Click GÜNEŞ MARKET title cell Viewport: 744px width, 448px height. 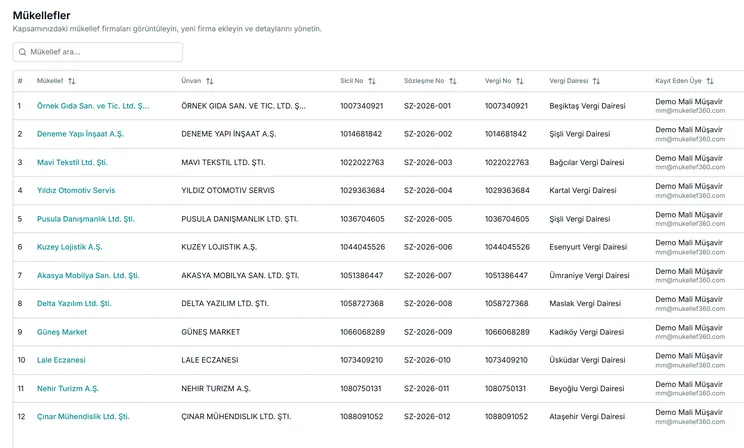click(x=211, y=332)
